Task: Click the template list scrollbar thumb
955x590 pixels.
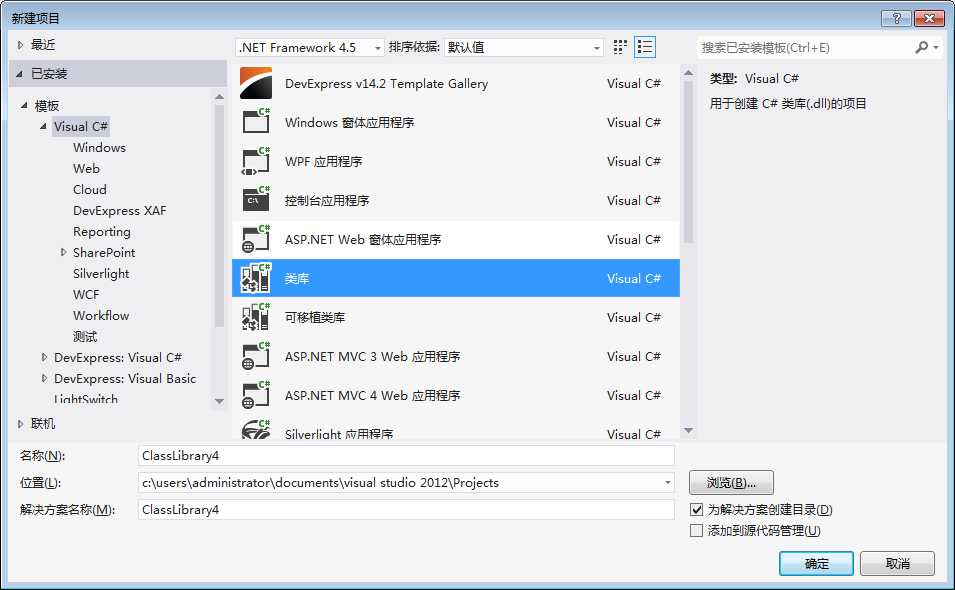Action: [688, 162]
